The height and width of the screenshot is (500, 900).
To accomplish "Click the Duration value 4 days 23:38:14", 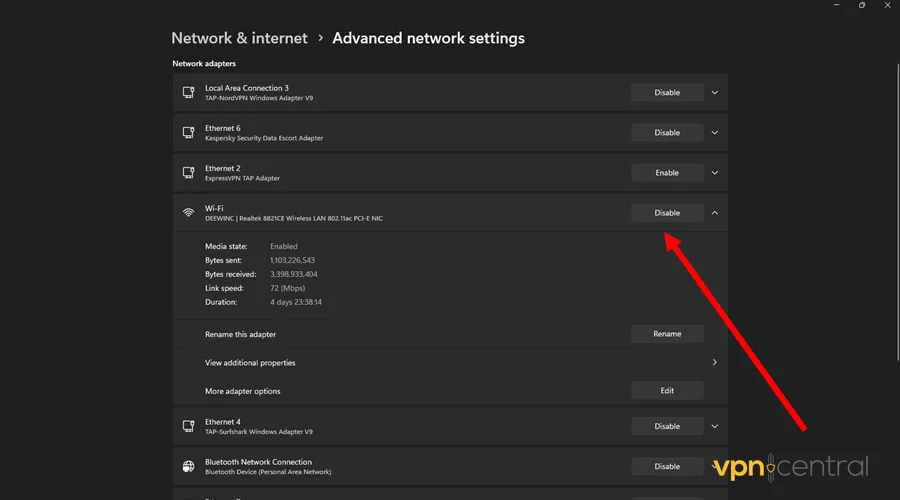I will tap(296, 302).
